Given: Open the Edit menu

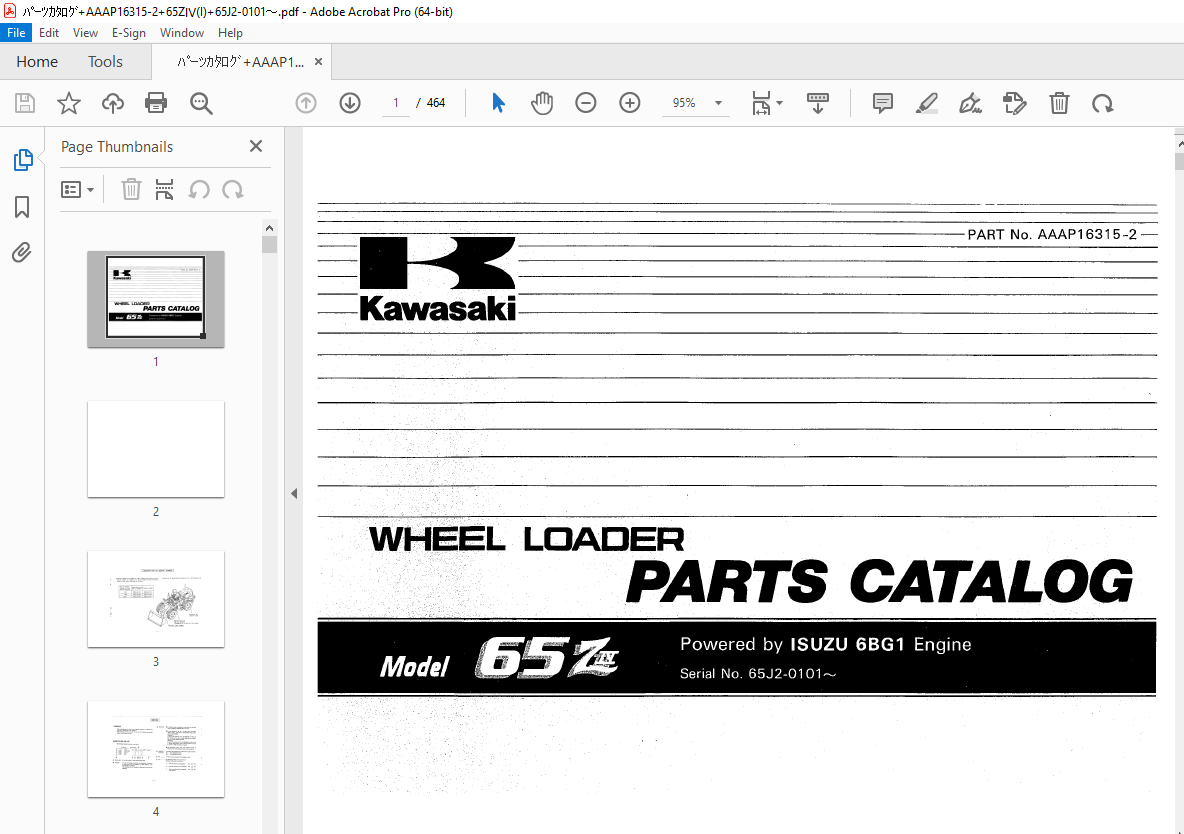Looking at the screenshot, I should click(x=49, y=32).
